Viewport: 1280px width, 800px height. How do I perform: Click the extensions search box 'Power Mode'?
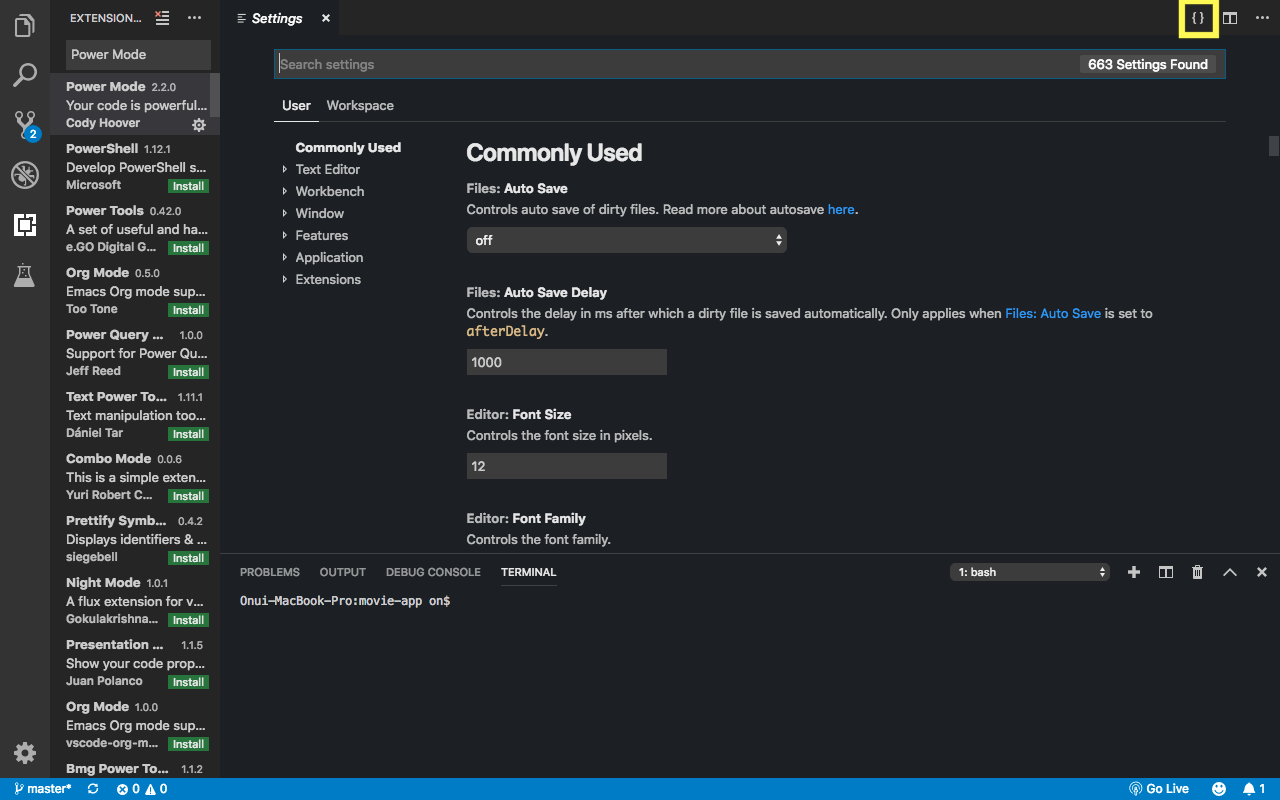click(x=139, y=54)
